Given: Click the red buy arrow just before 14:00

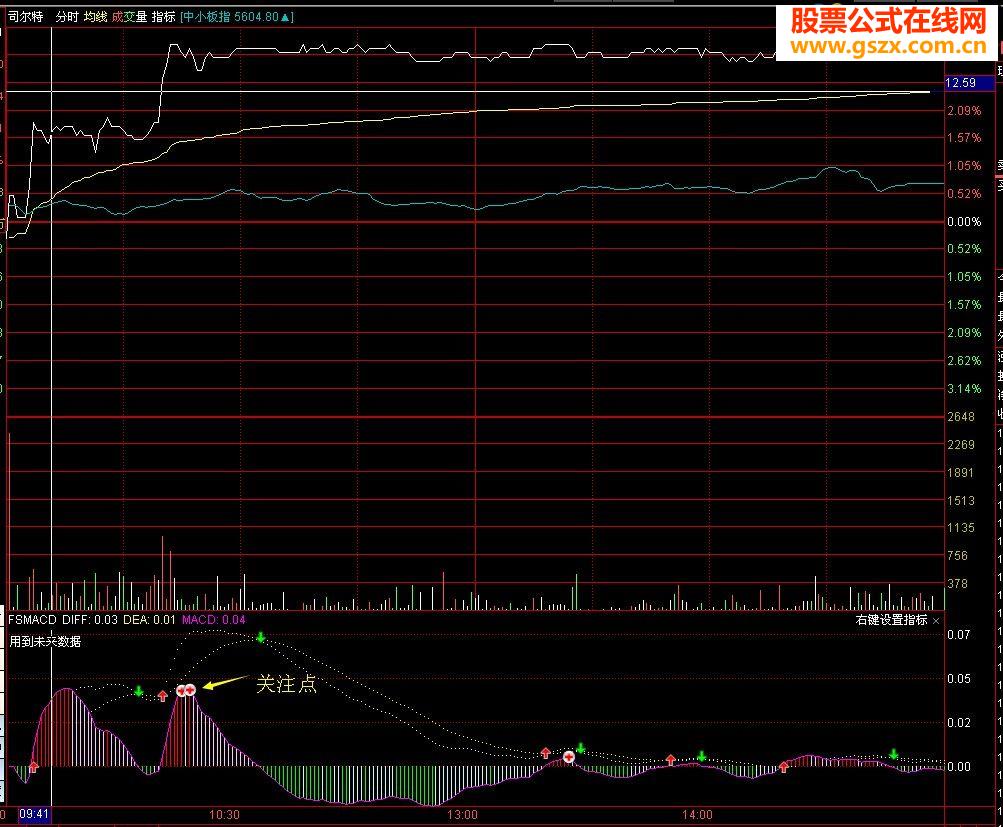Looking at the screenshot, I should coord(670,760).
